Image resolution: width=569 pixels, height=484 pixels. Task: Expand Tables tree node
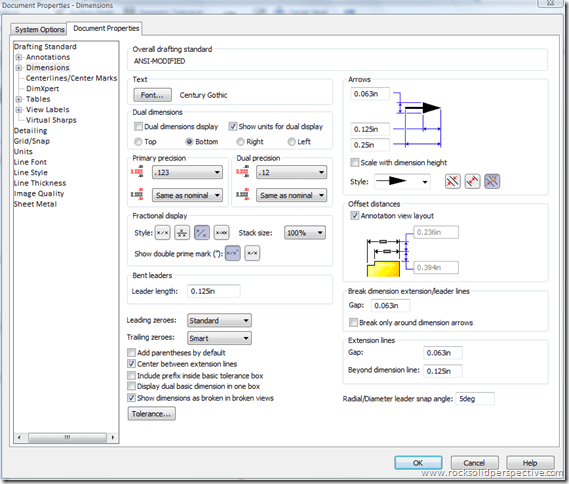[19, 99]
